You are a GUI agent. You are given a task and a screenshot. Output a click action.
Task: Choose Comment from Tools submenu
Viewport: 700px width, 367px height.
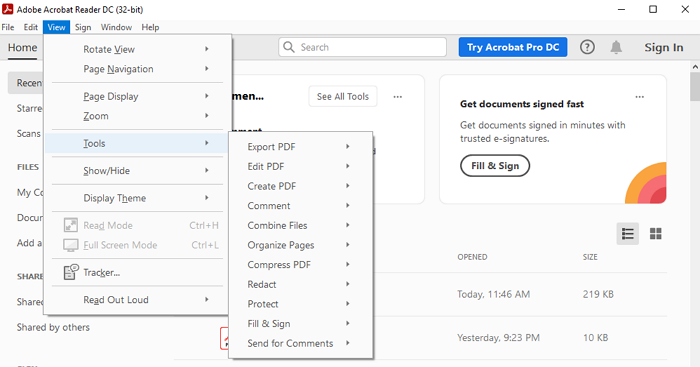point(301,205)
